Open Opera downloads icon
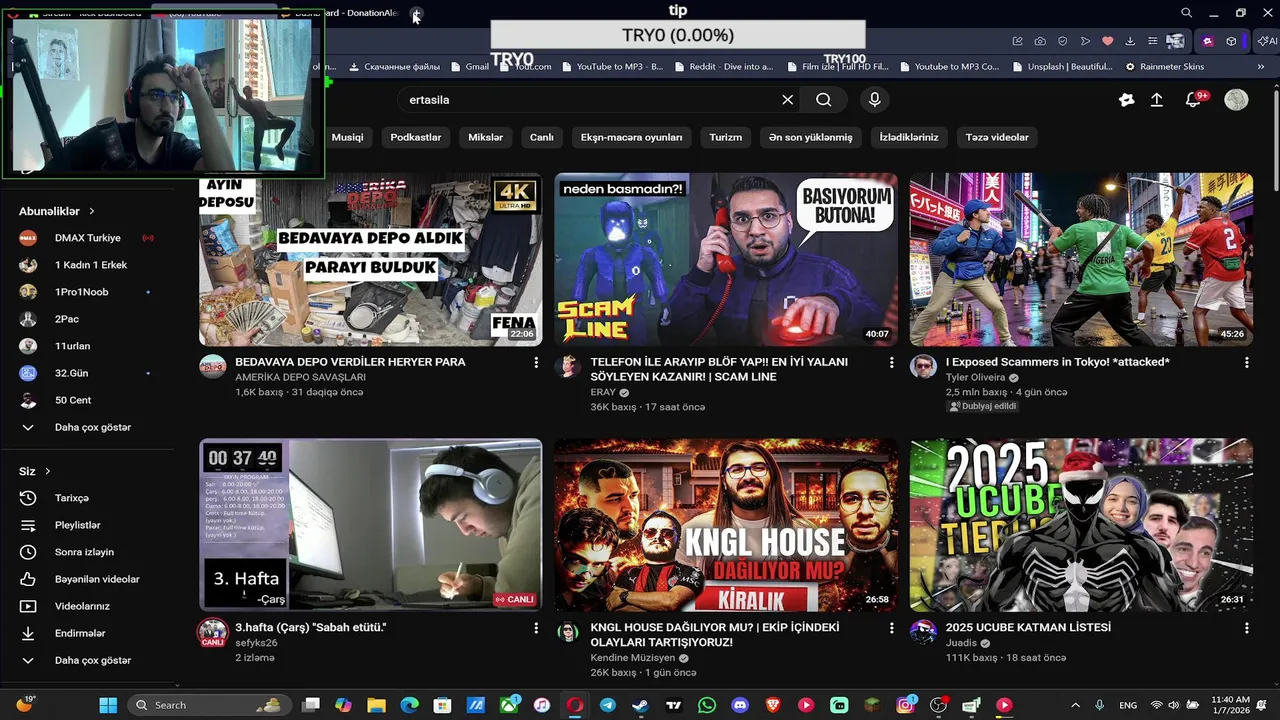 click(1130, 41)
